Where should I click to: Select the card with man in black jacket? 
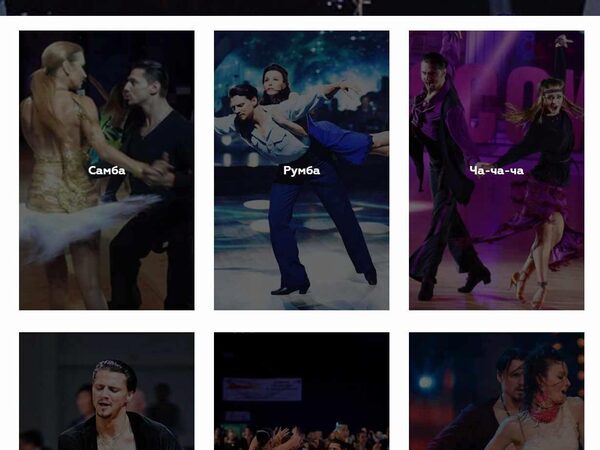[x=107, y=391]
